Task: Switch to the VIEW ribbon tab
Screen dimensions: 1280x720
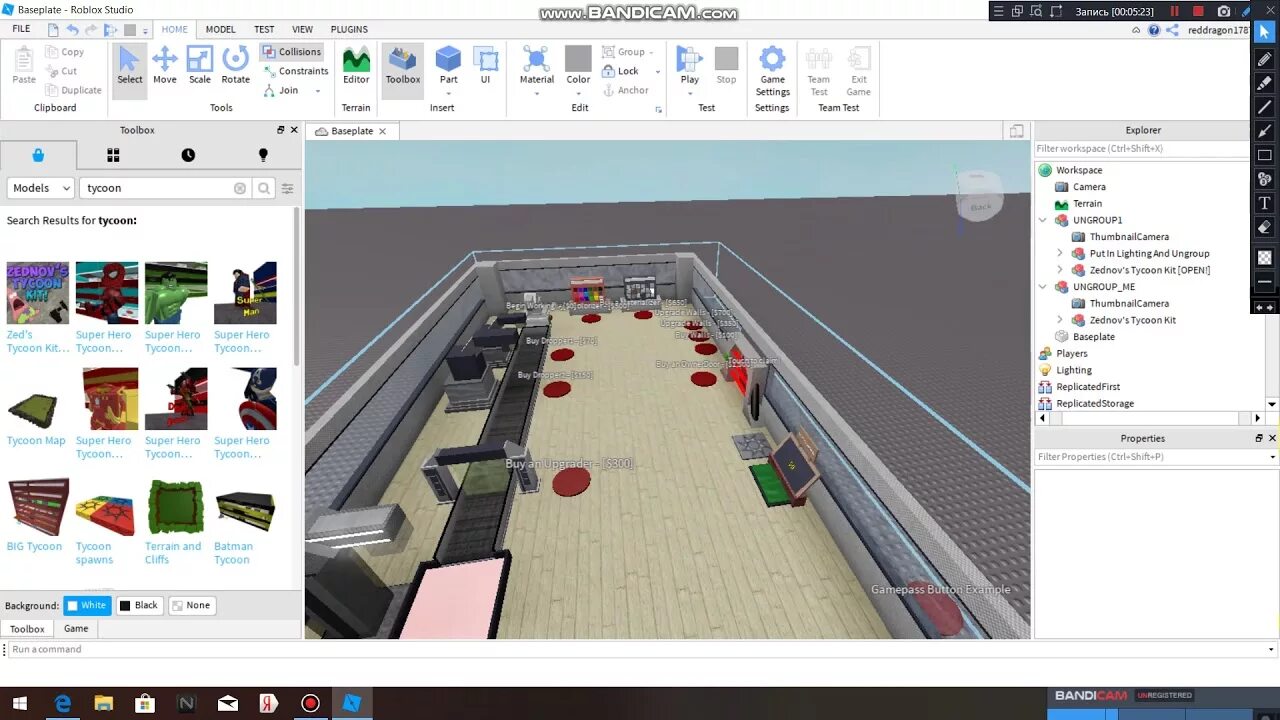Action: pos(302,29)
